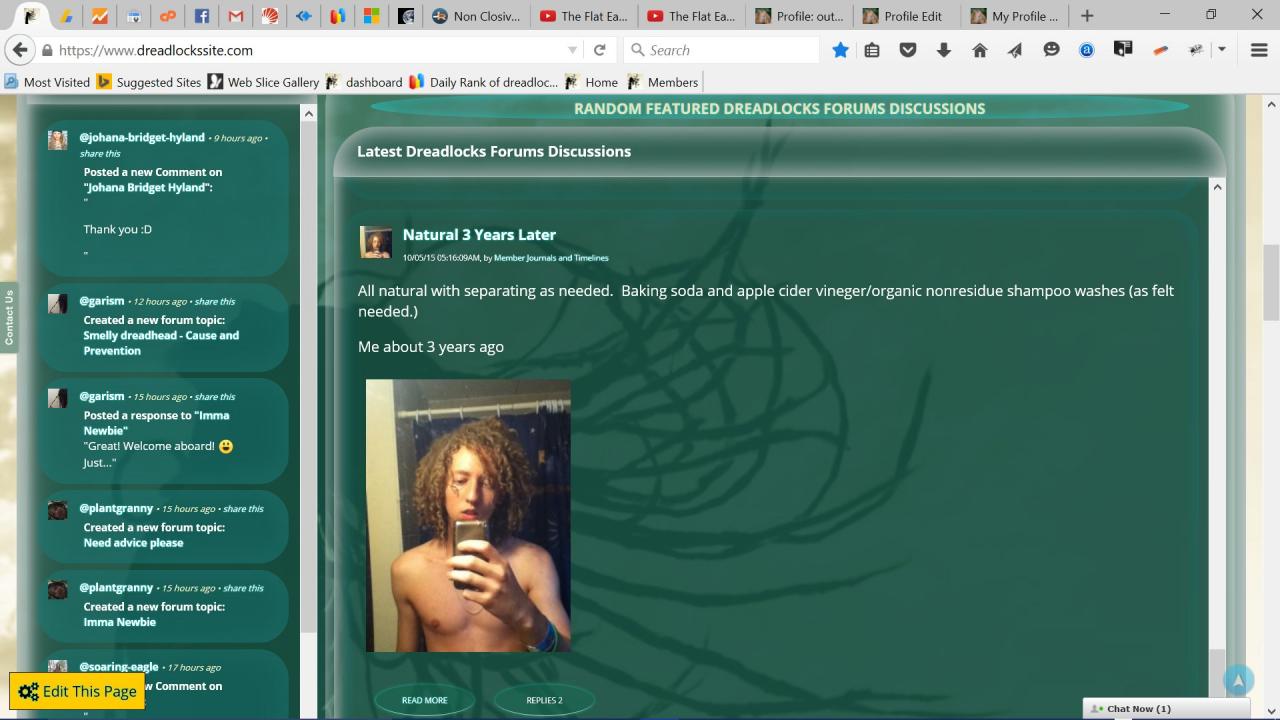Open the Downloads arrow panel

944,50
